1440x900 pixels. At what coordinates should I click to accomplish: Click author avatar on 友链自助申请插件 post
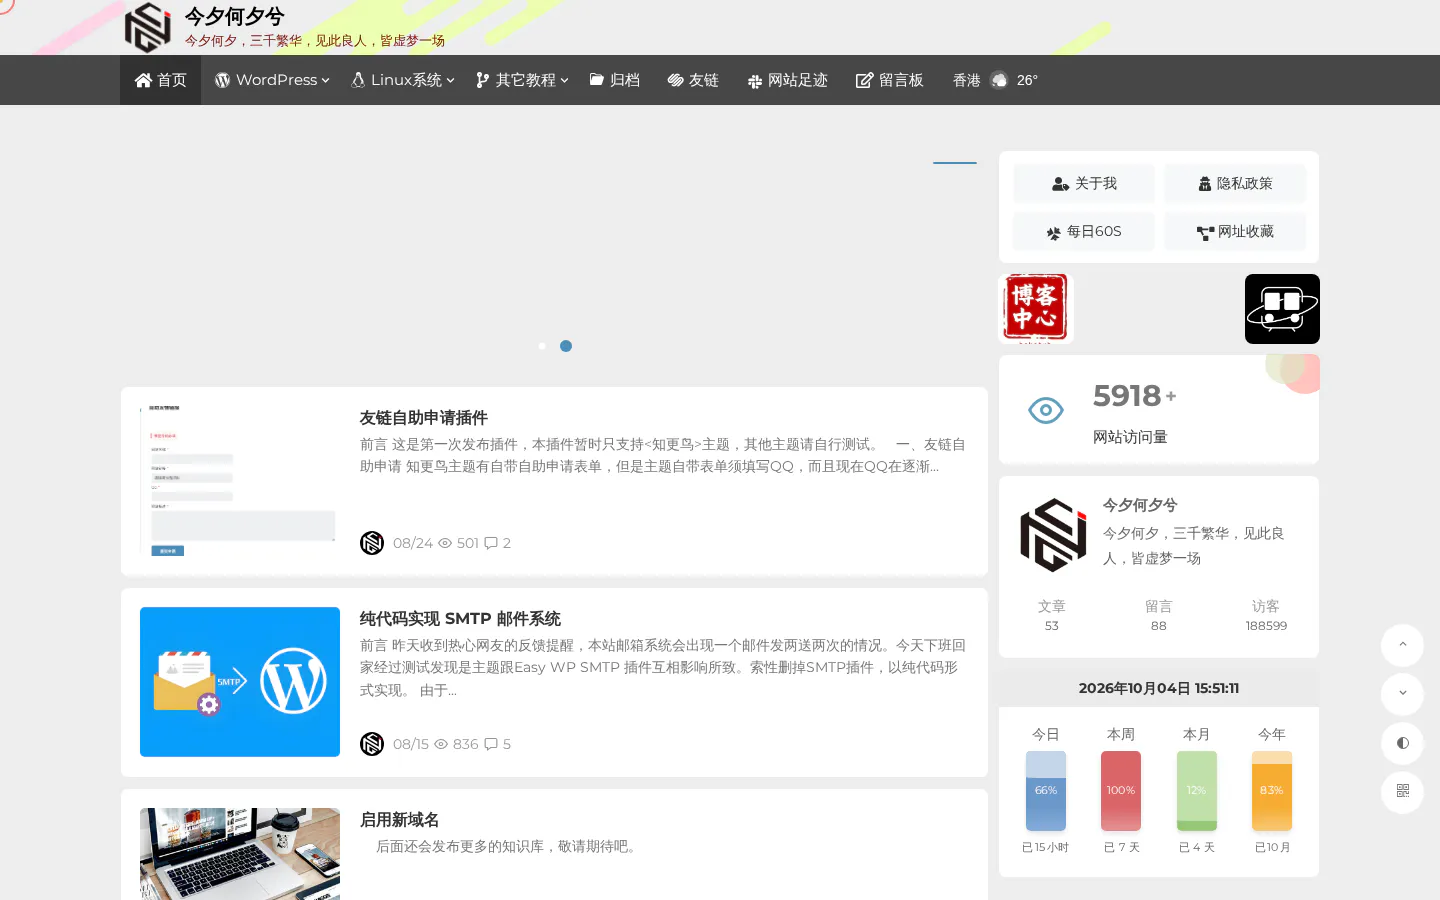pos(372,543)
